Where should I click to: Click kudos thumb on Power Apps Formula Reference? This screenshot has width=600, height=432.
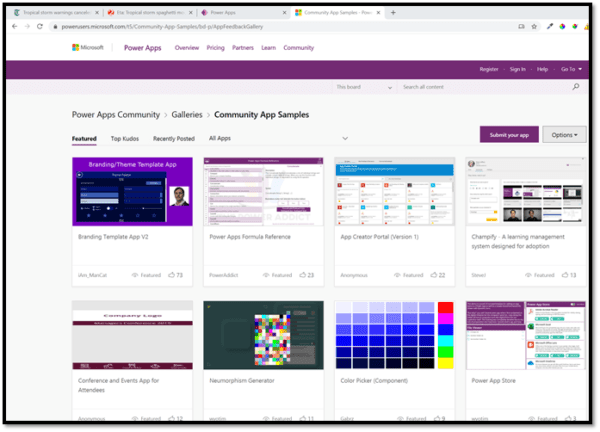point(303,275)
